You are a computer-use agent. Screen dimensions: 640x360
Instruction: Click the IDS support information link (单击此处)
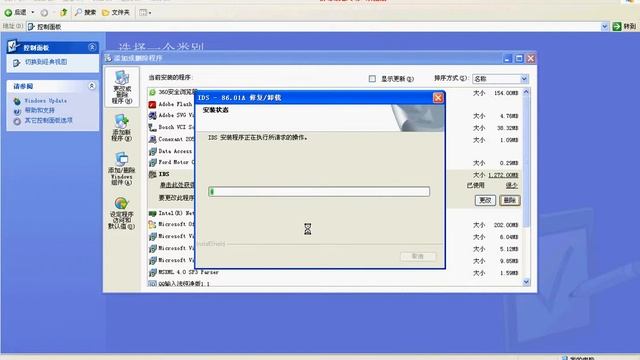pyautogui.click(x=177, y=185)
